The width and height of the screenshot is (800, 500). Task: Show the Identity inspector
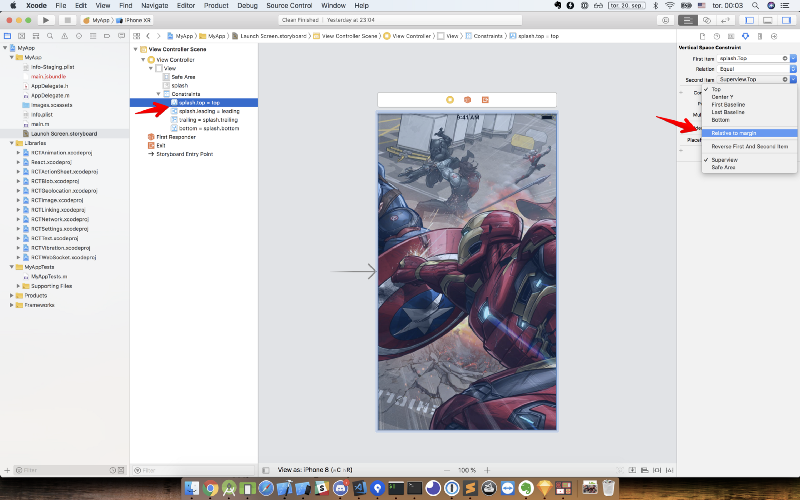click(x=731, y=36)
